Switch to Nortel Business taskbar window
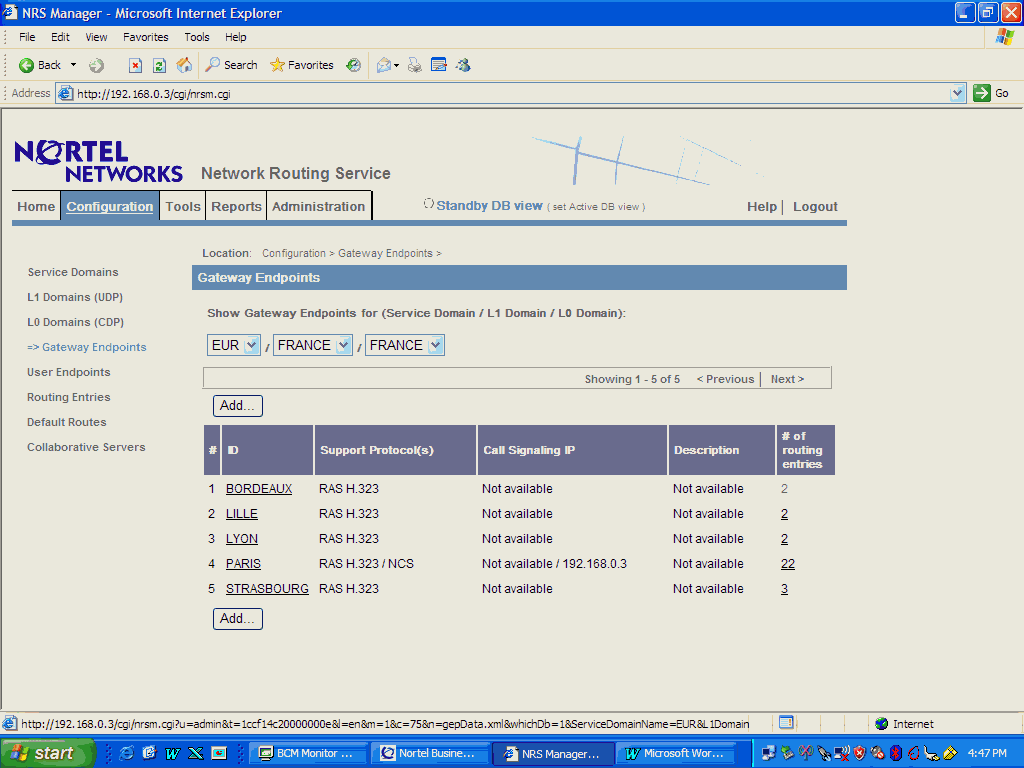Screen dimensions: 1024x768 [429, 753]
